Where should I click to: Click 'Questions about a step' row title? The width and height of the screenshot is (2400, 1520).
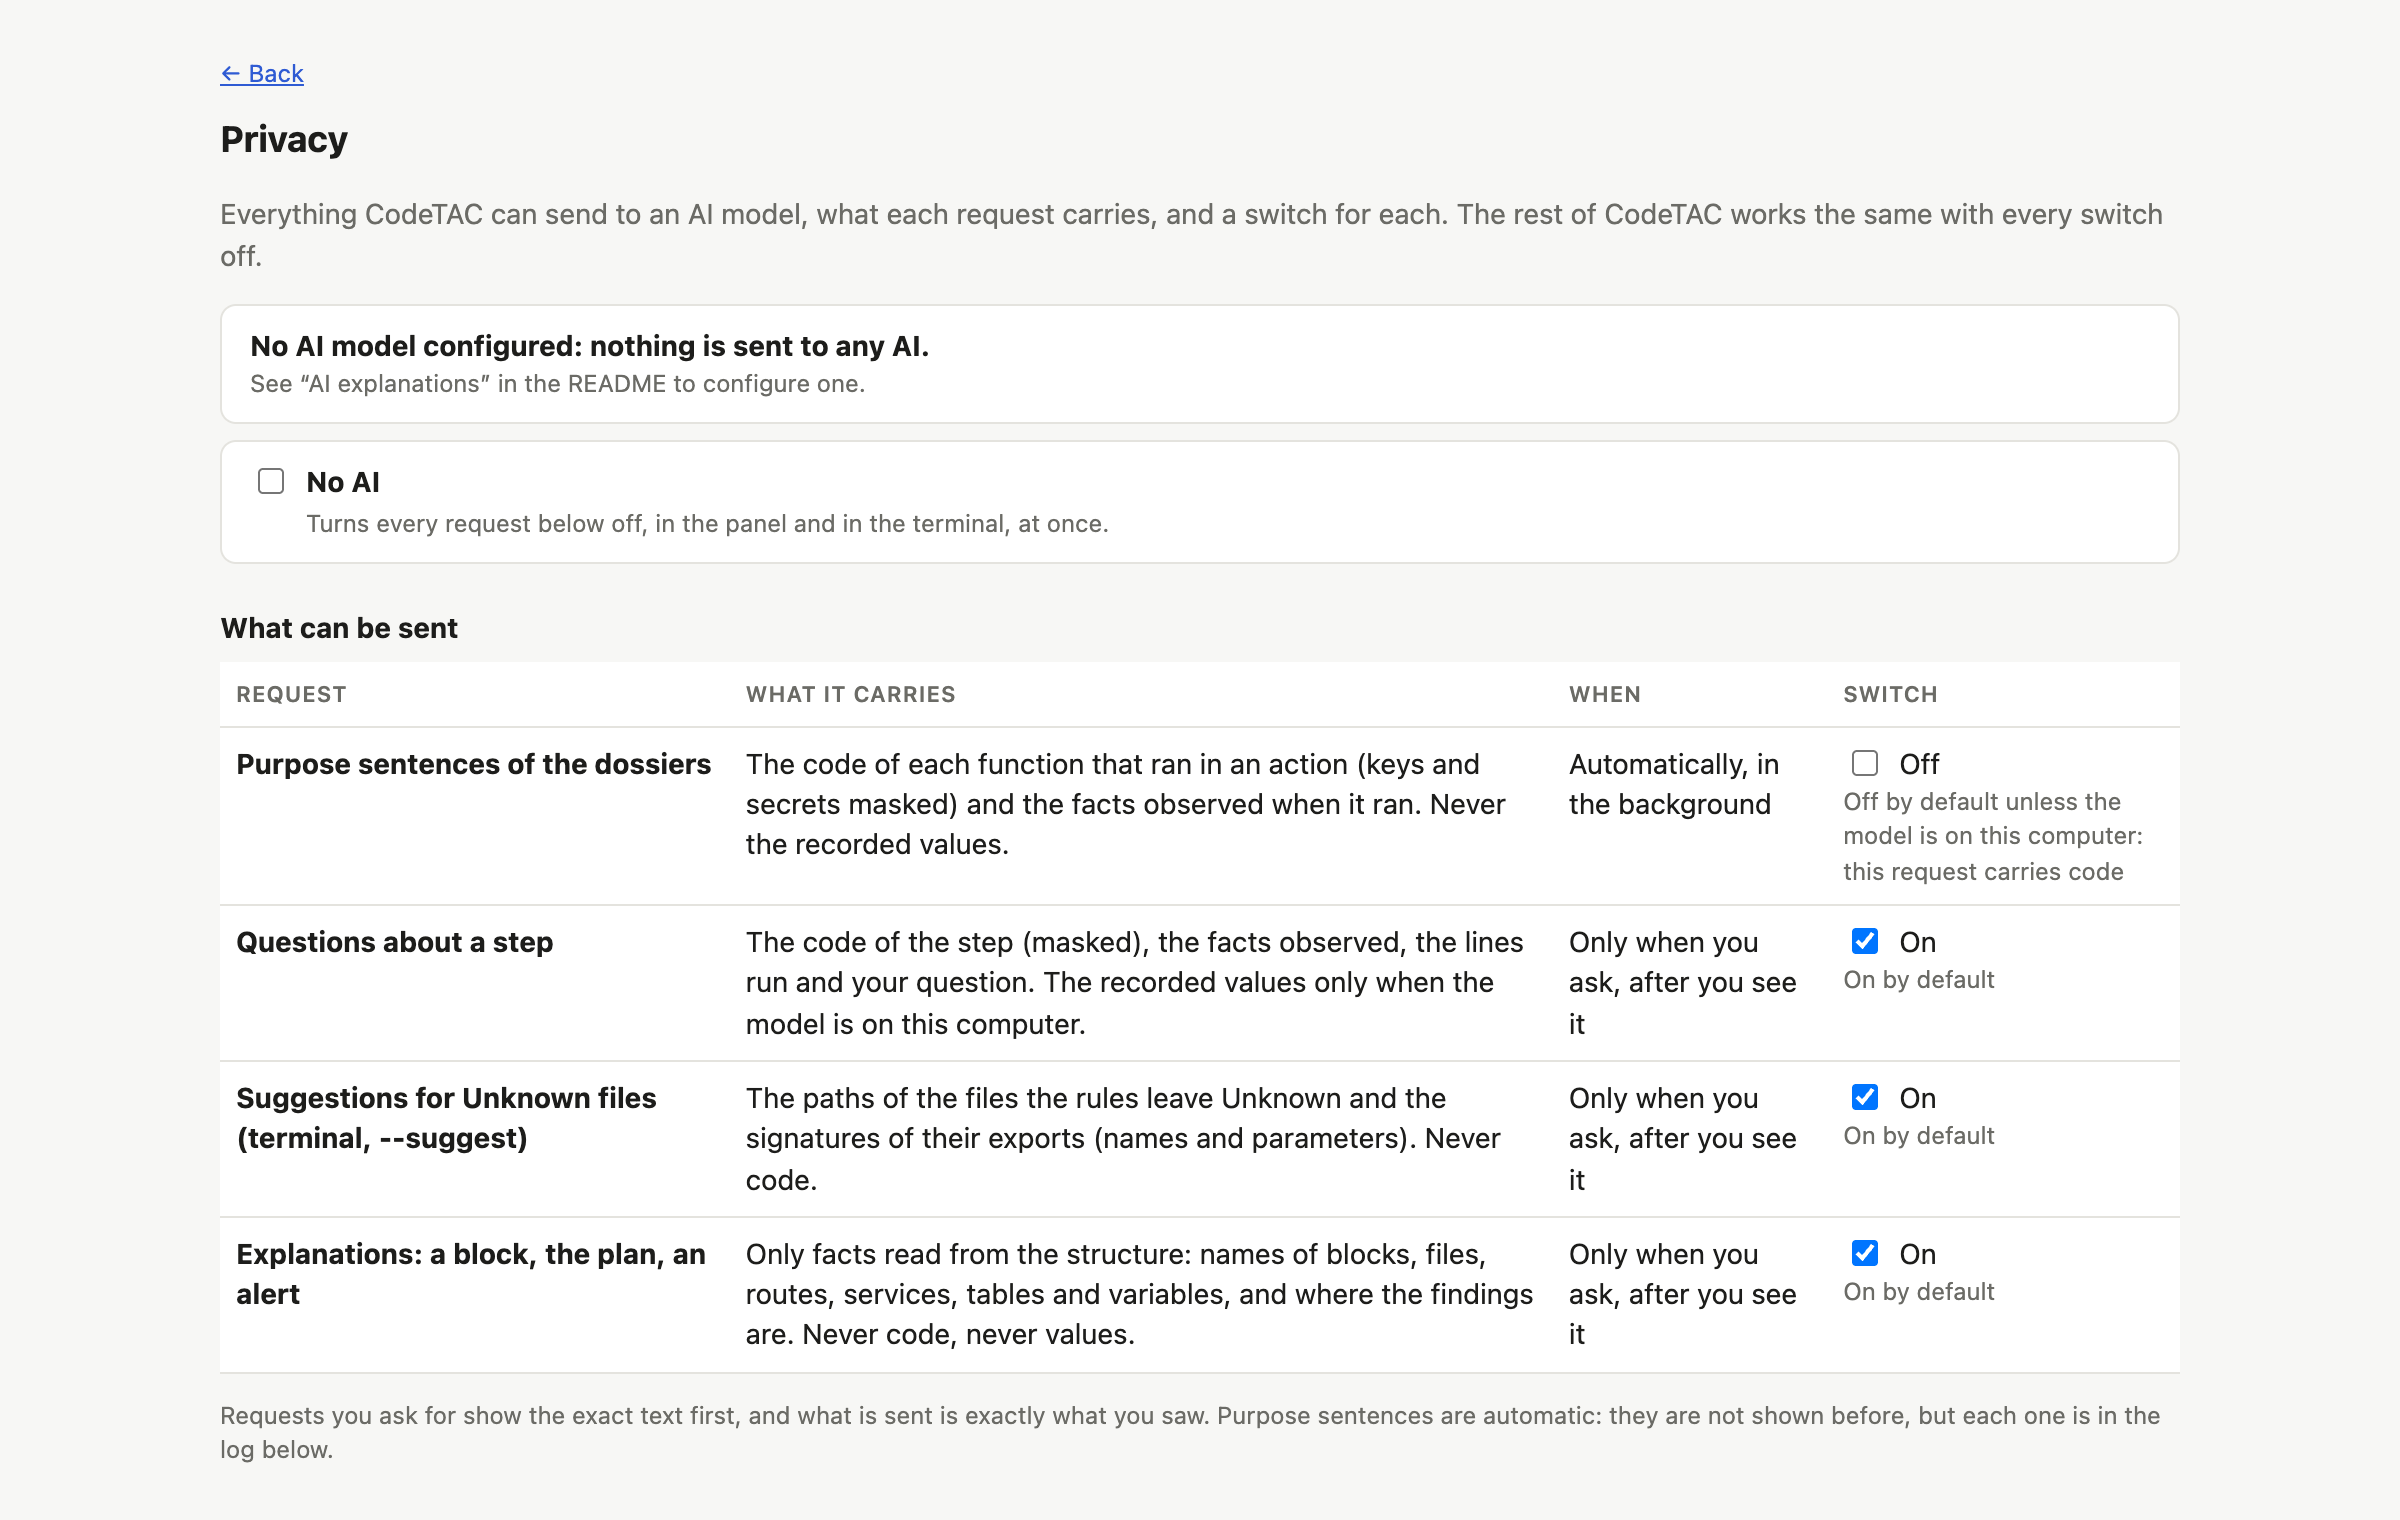click(395, 942)
